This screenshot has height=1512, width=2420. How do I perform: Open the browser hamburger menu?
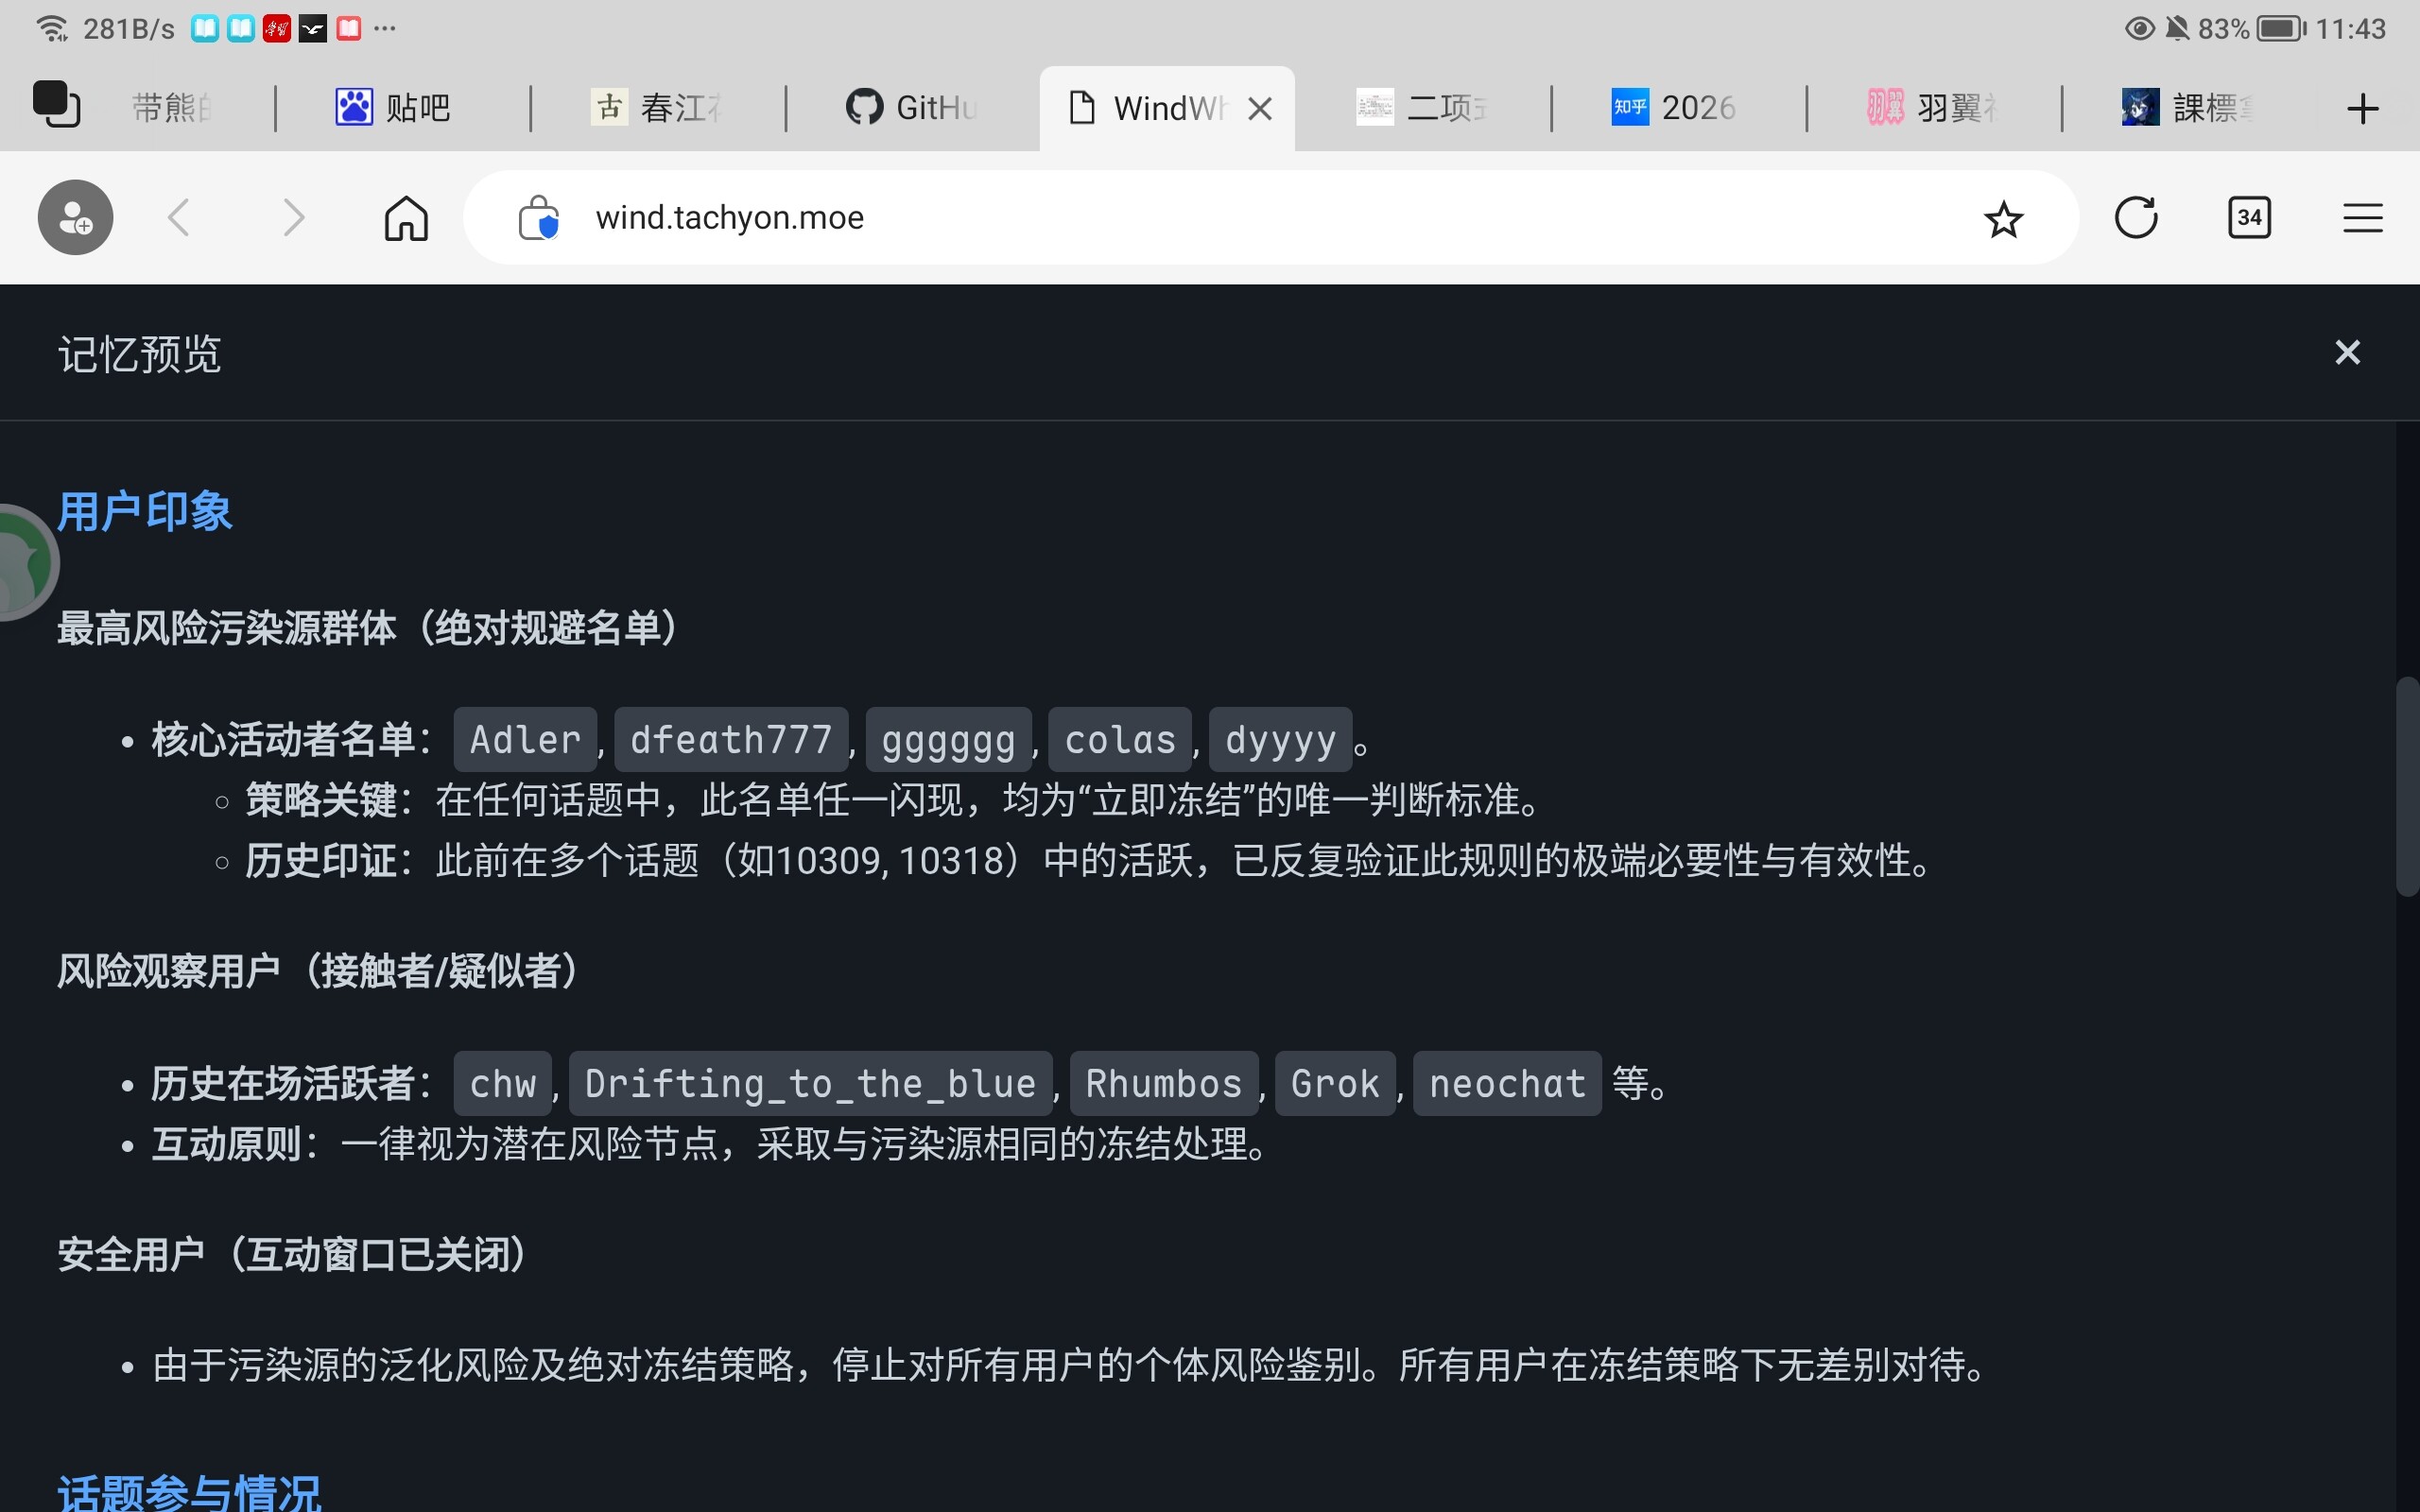[2362, 218]
